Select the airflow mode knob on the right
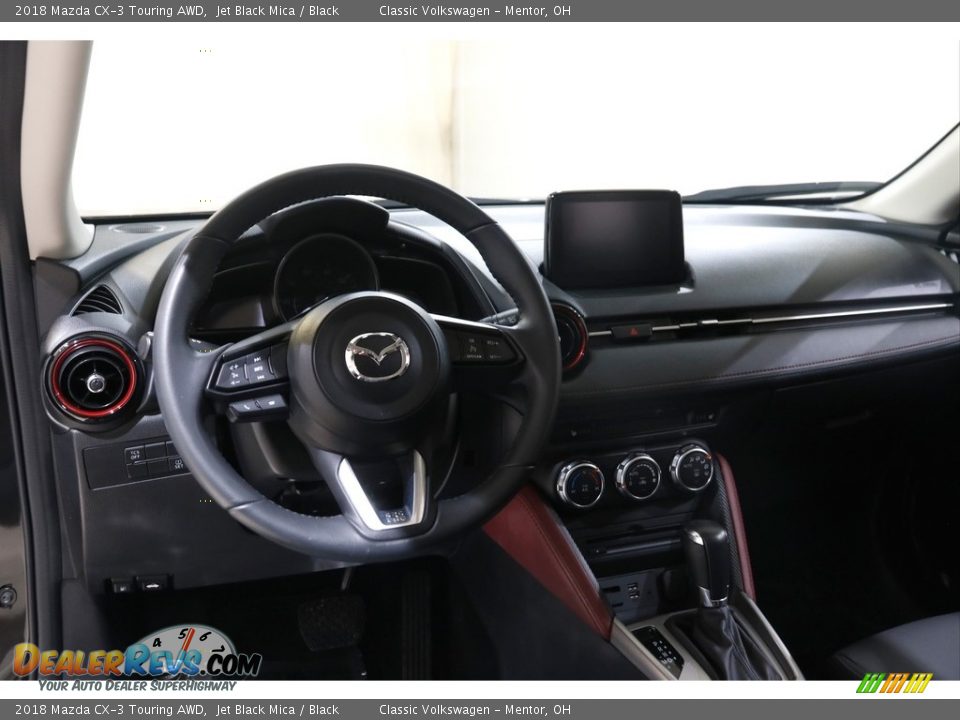960x720 pixels. (692, 468)
